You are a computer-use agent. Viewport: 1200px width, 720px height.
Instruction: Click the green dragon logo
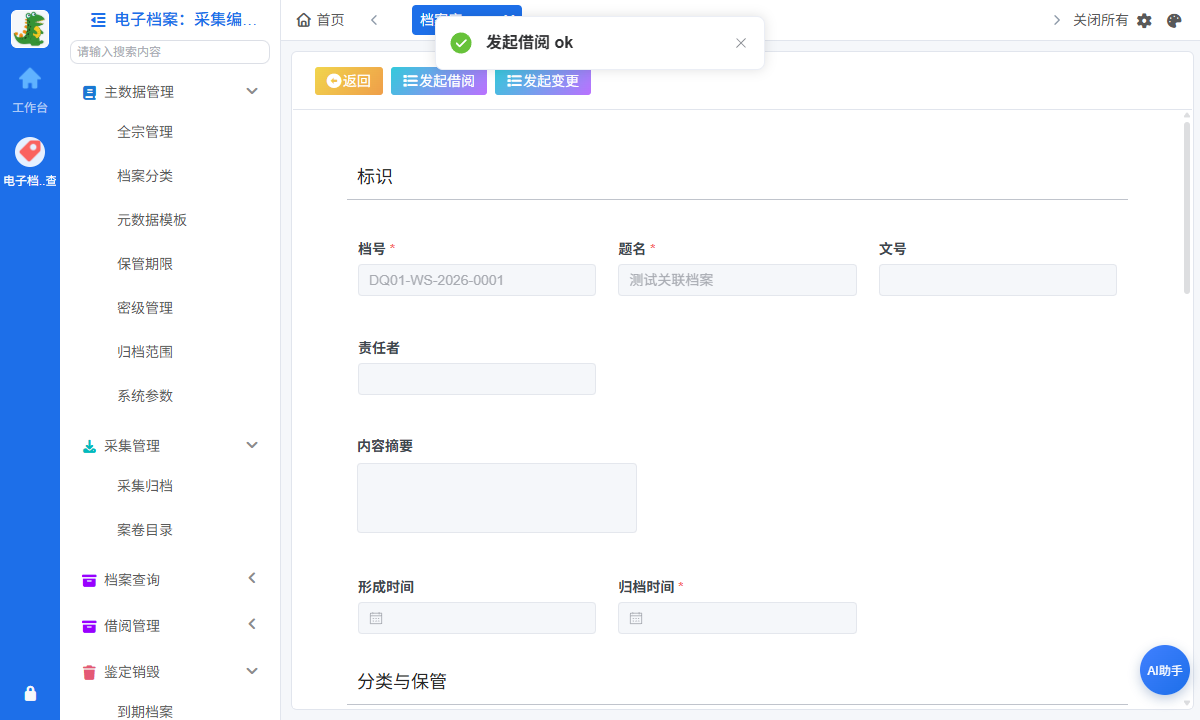30,29
